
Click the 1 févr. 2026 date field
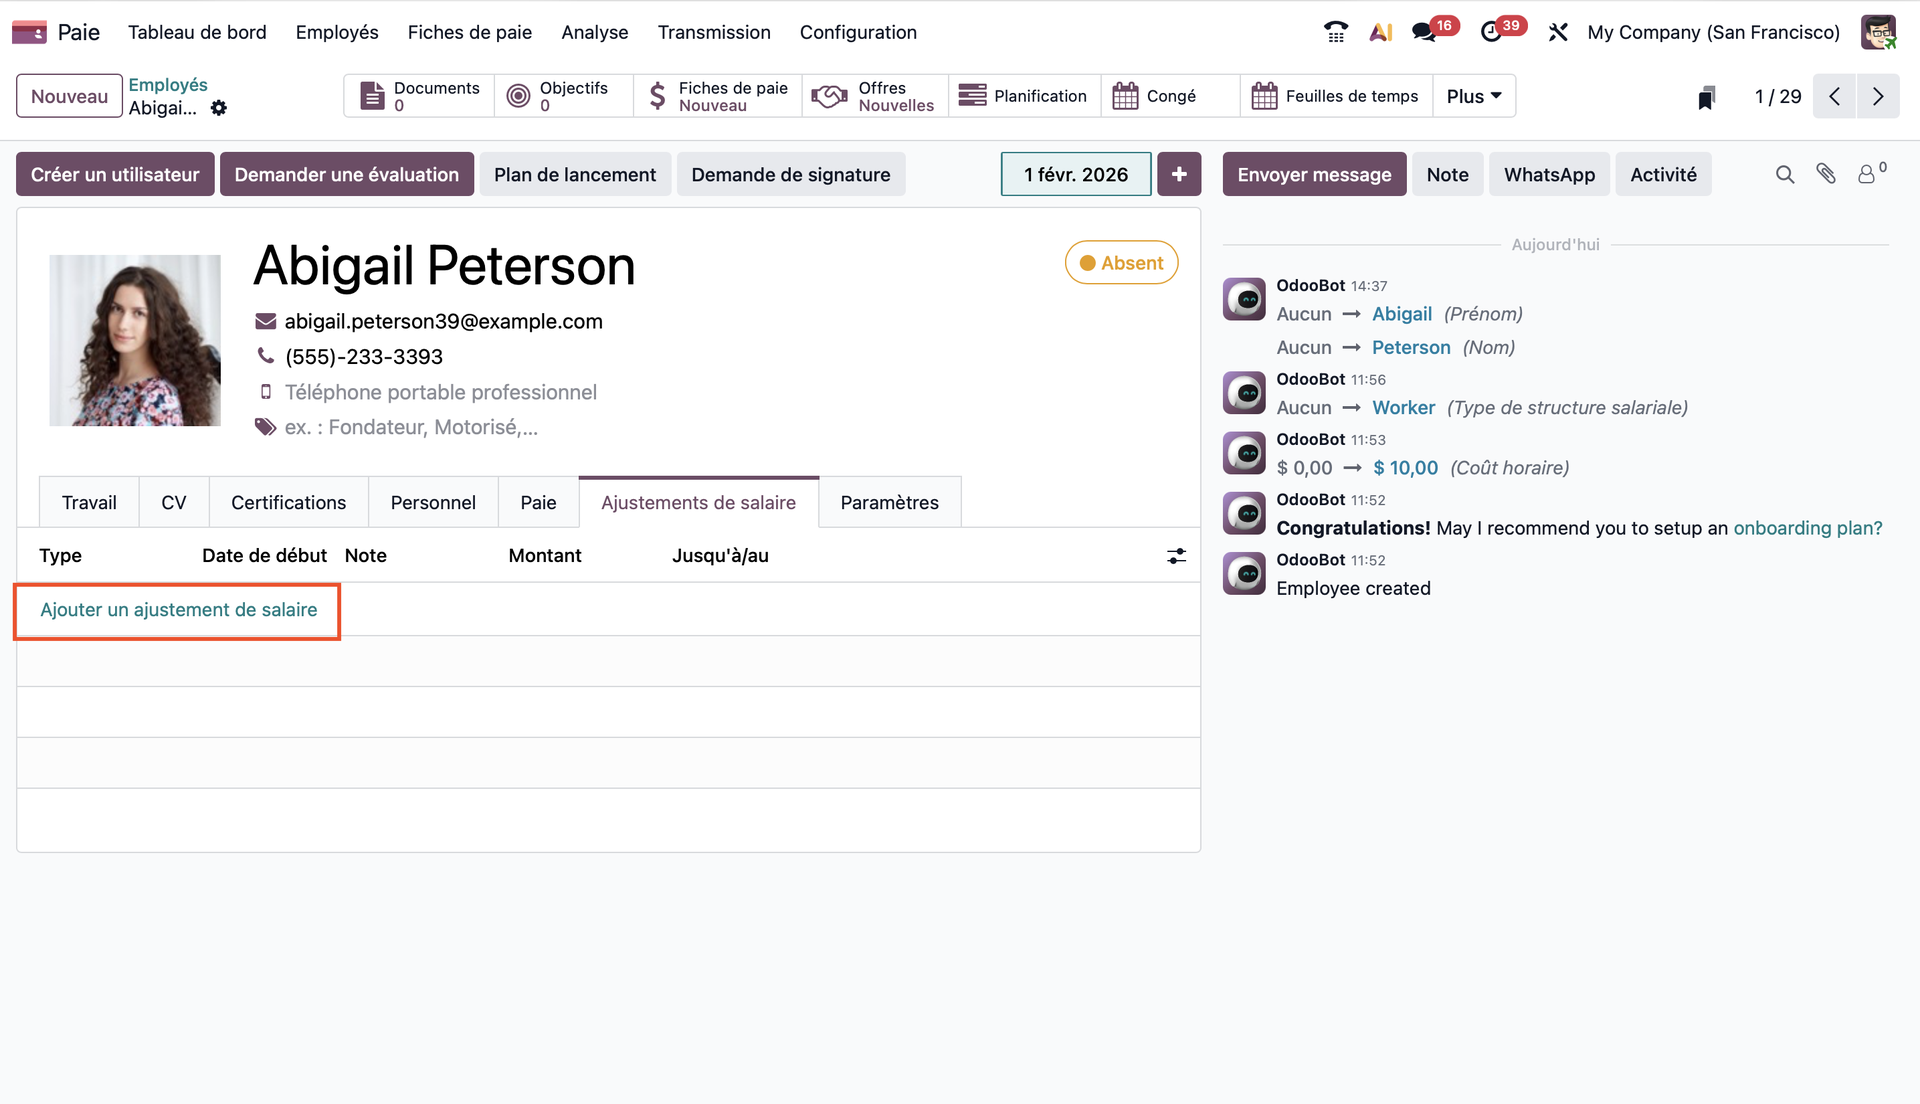(1075, 174)
